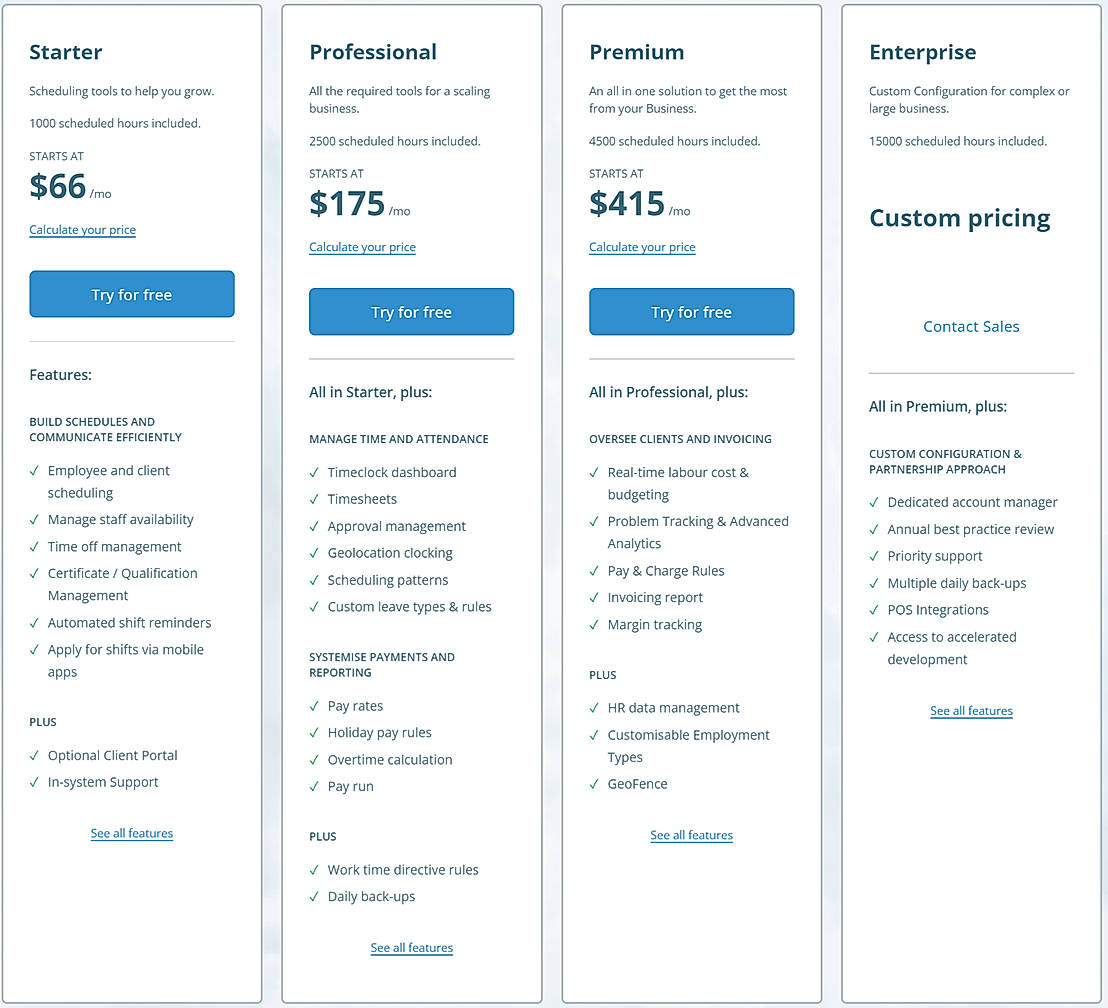The height and width of the screenshot is (1008, 1108).
Task: Open Calculate your price under Professional
Action: [x=362, y=247]
